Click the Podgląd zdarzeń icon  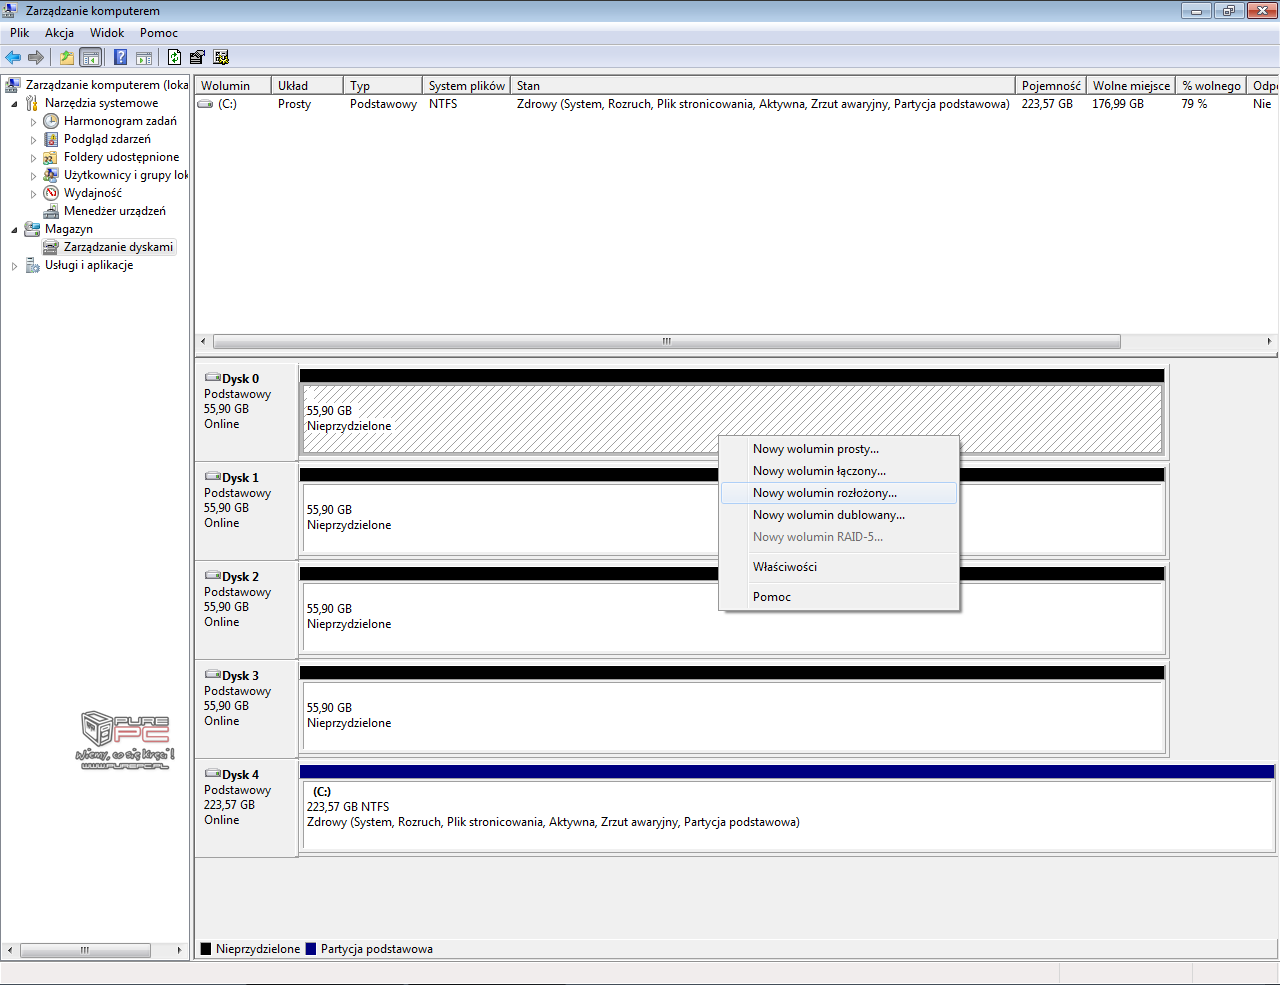(51, 139)
